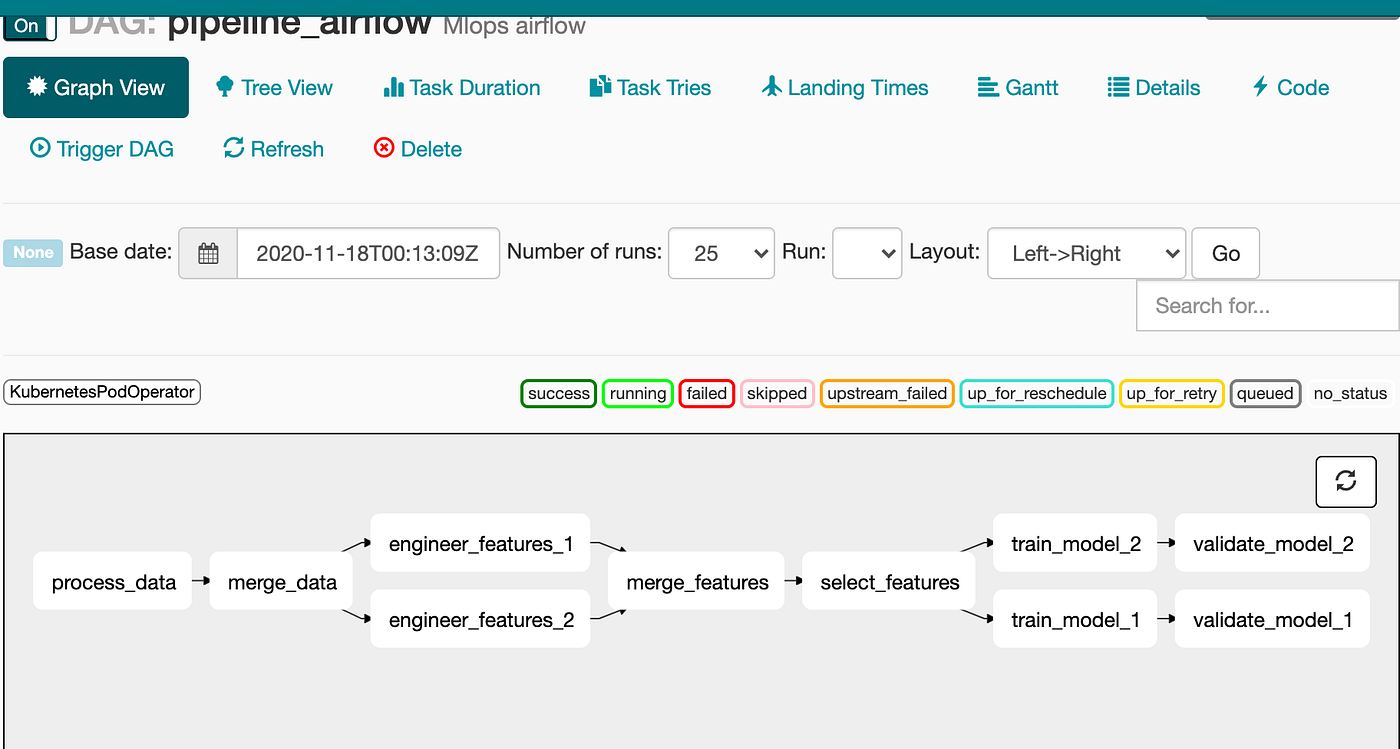This screenshot has height=749, width=1400.
Task: Switch to the Details tab
Action: coord(1153,87)
